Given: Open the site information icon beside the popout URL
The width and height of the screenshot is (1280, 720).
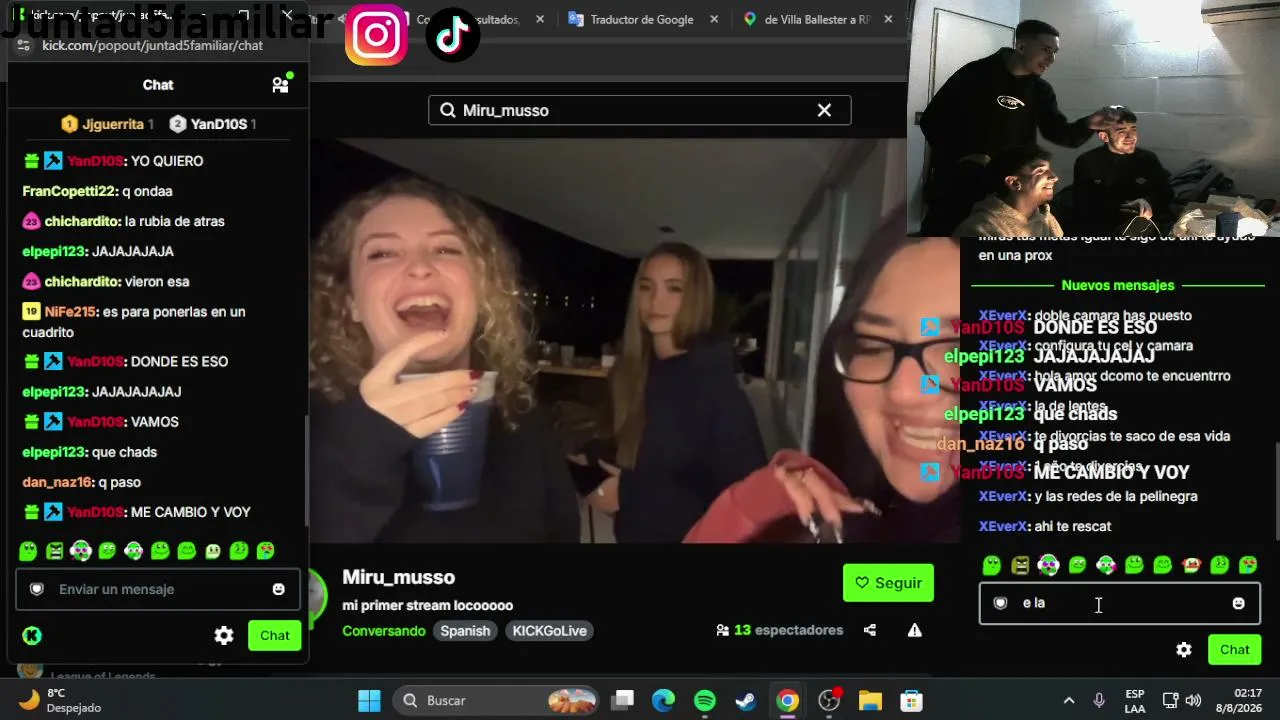Looking at the screenshot, I should (24, 45).
